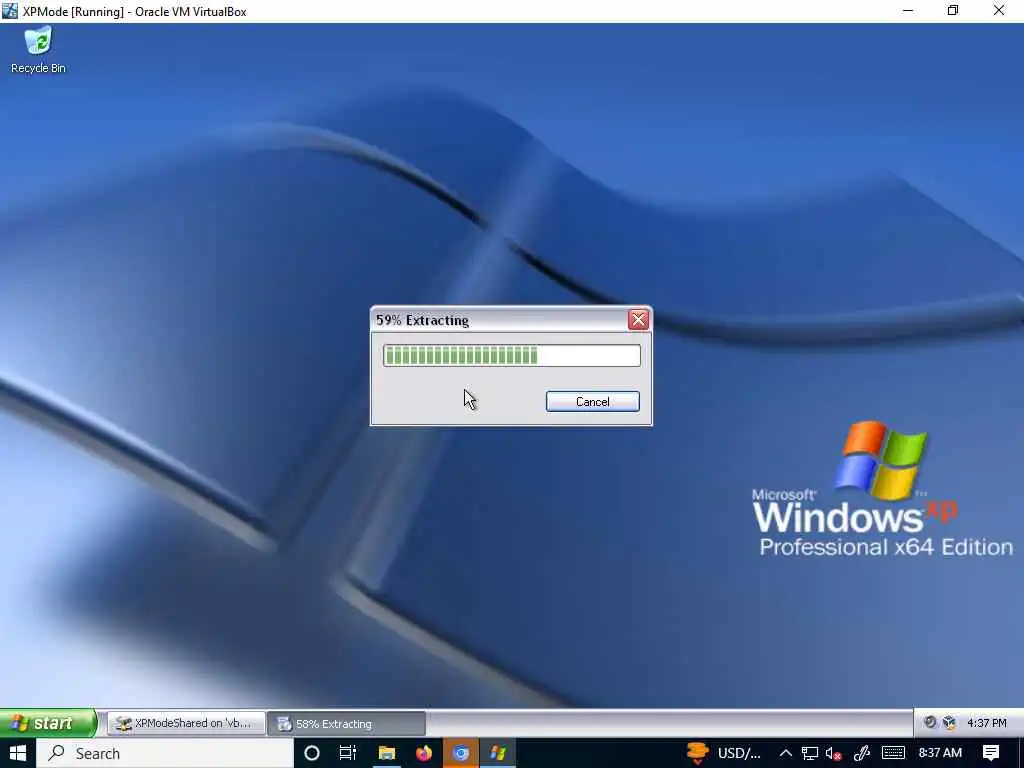Open the USD currency news widget
The width and height of the screenshot is (1024, 768).
pos(725,753)
